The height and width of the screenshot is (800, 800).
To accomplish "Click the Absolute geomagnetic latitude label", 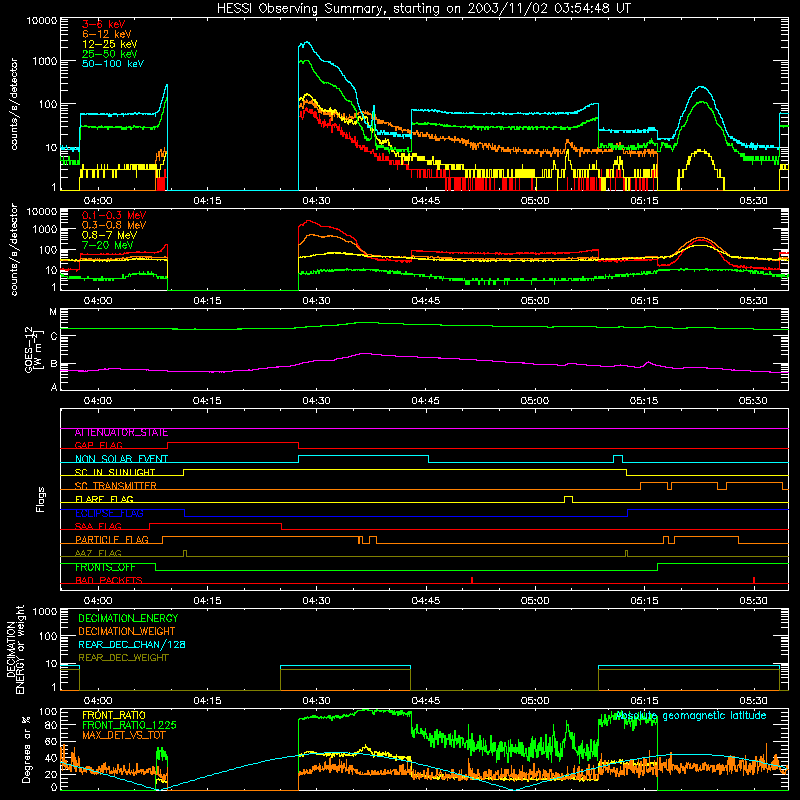I will (x=689, y=716).
